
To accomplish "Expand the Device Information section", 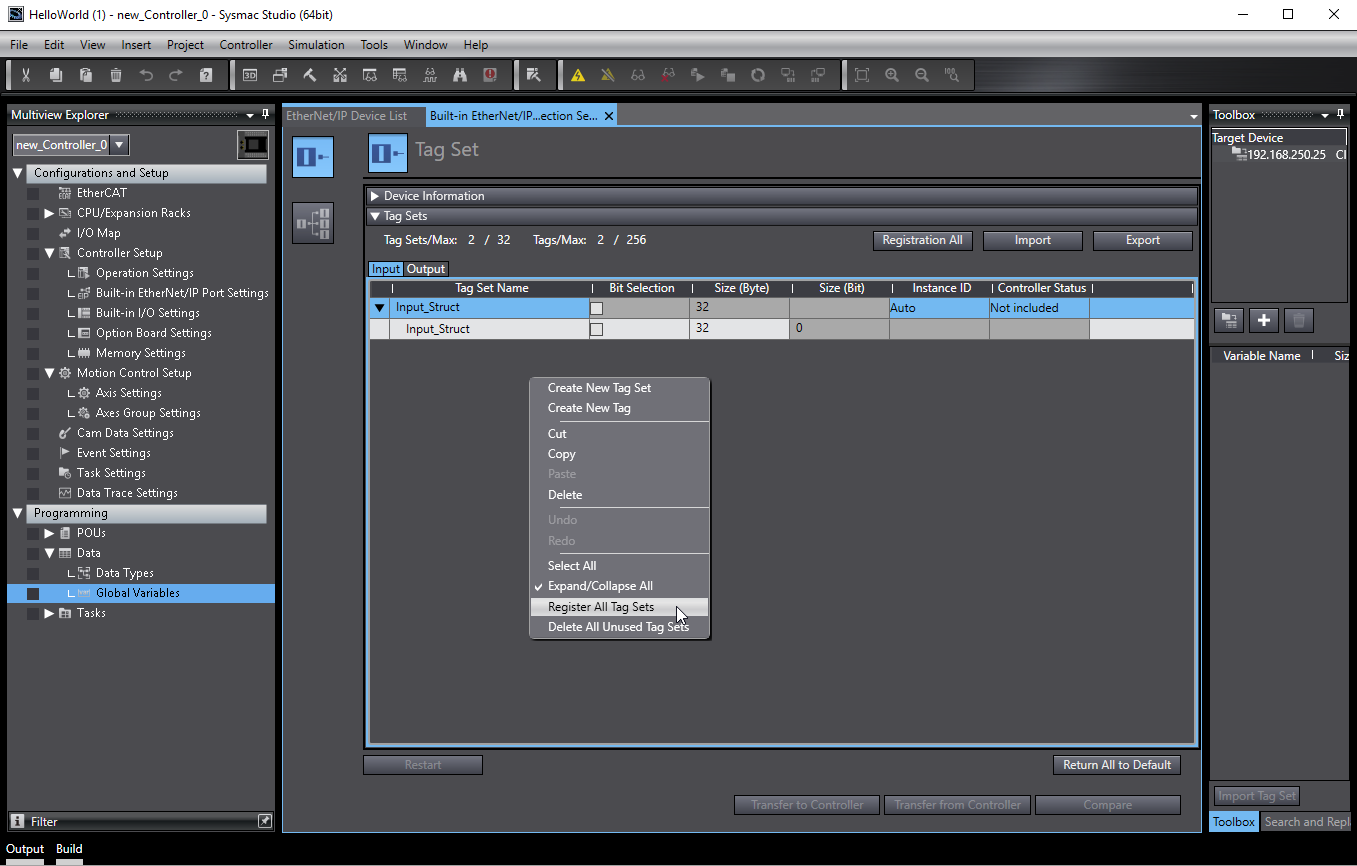I will [375, 196].
